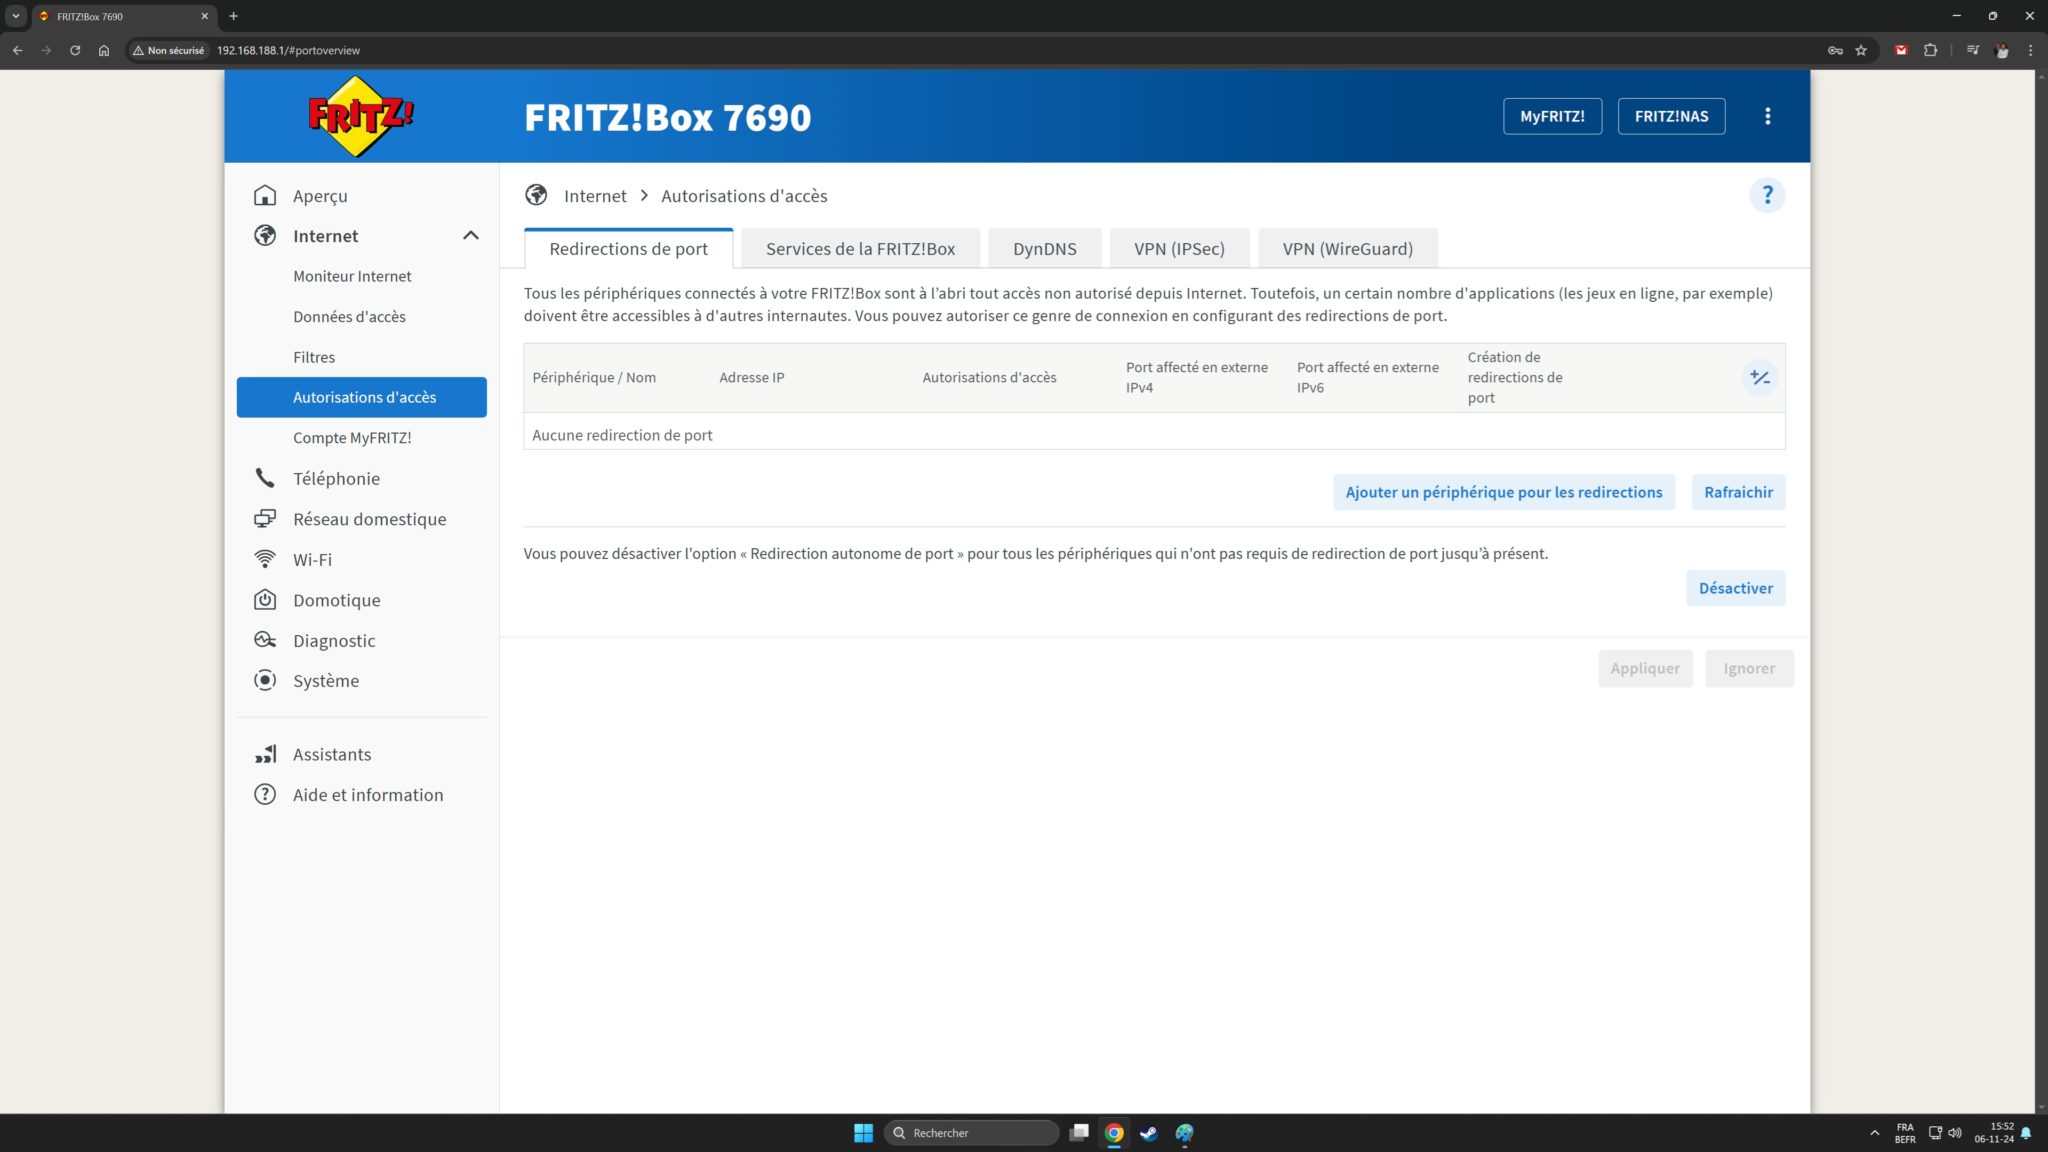Open Données d'accès in sidebar
This screenshot has width=2048, height=1152.
361,317
